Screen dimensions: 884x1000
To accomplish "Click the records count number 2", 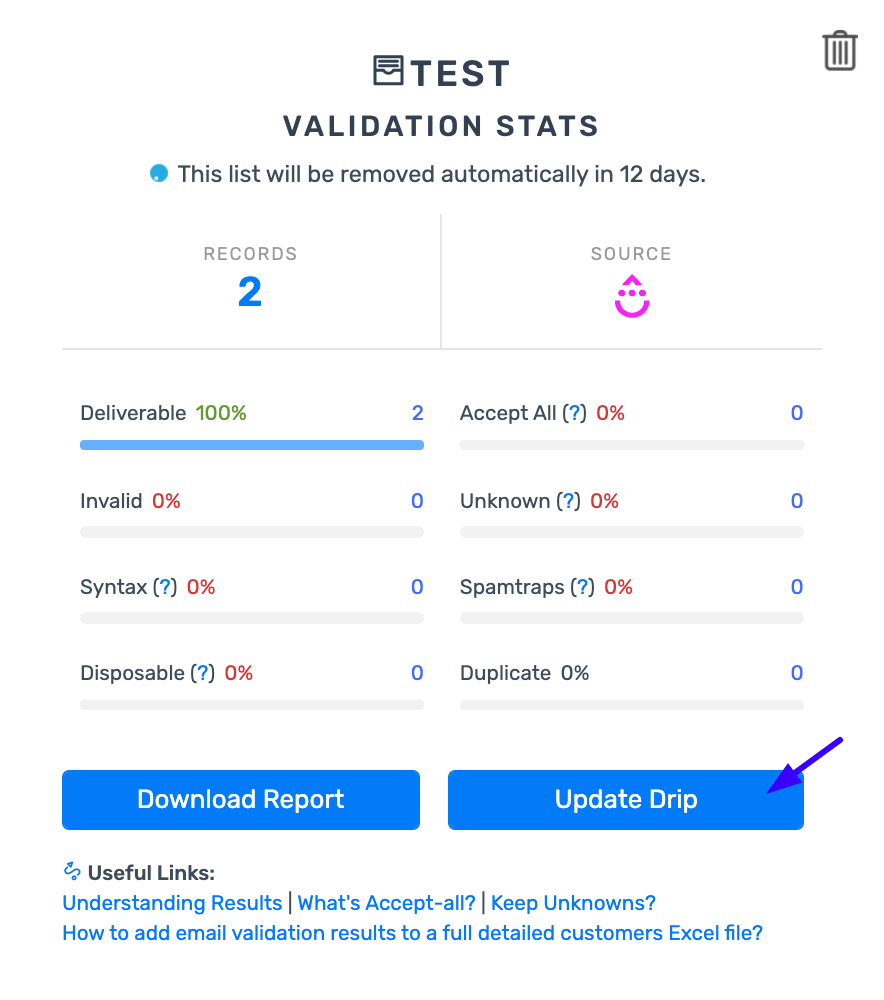I will 250,292.
